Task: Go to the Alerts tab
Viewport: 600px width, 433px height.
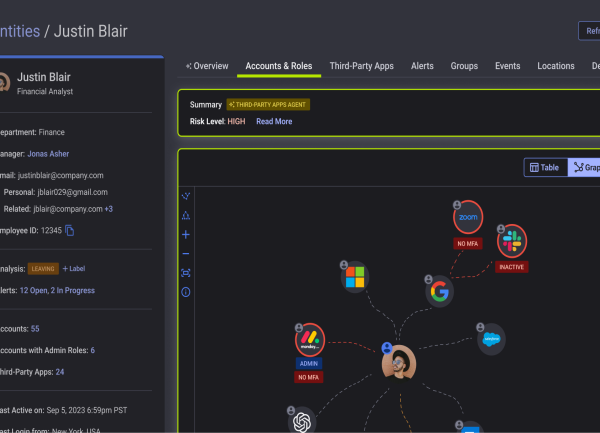Action: pos(422,66)
